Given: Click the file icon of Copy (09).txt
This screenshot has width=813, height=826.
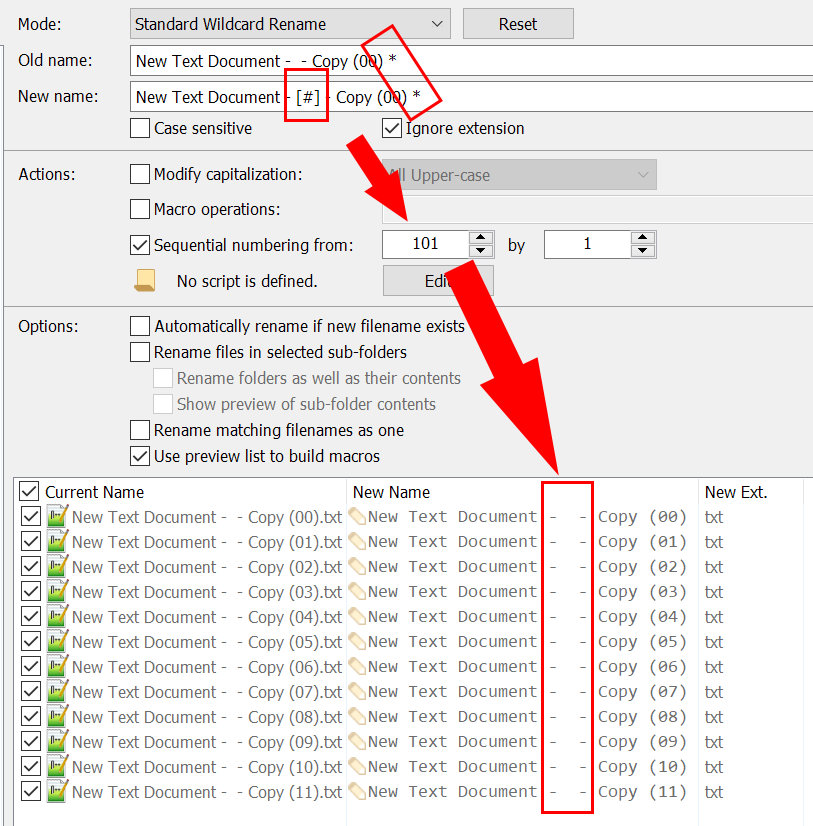Looking at the screenshot, I should coord(57,741).
